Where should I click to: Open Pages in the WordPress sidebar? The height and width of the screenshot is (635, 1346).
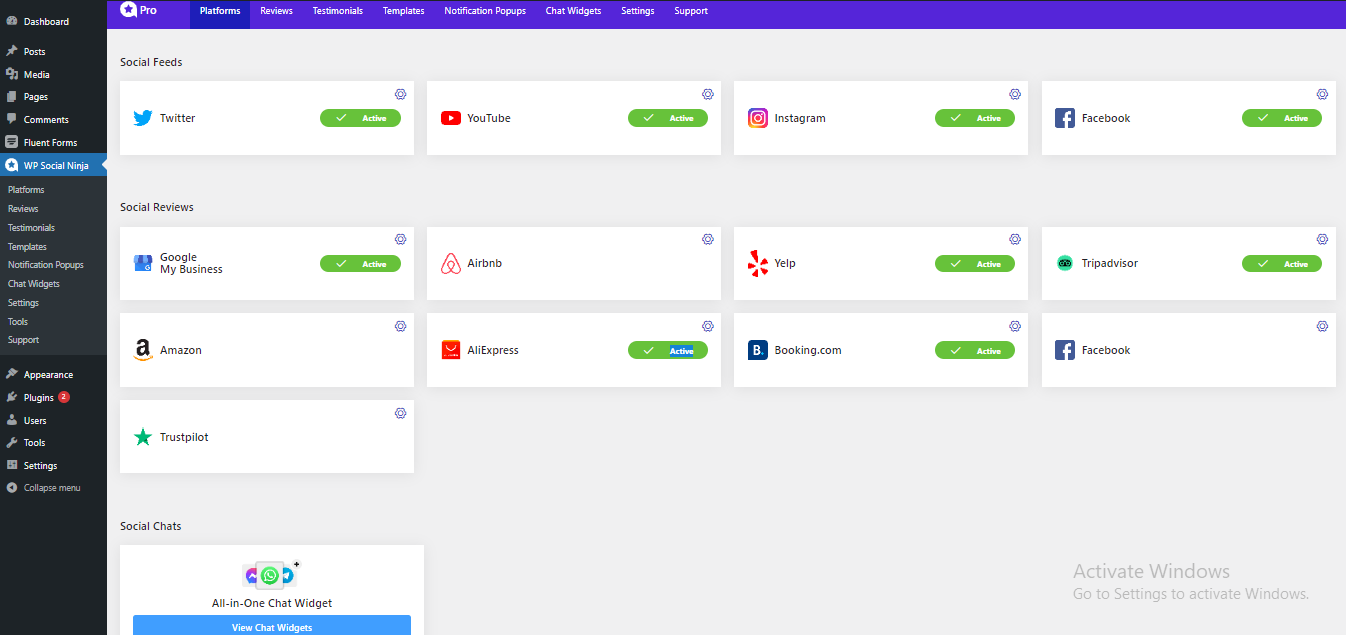53,97
